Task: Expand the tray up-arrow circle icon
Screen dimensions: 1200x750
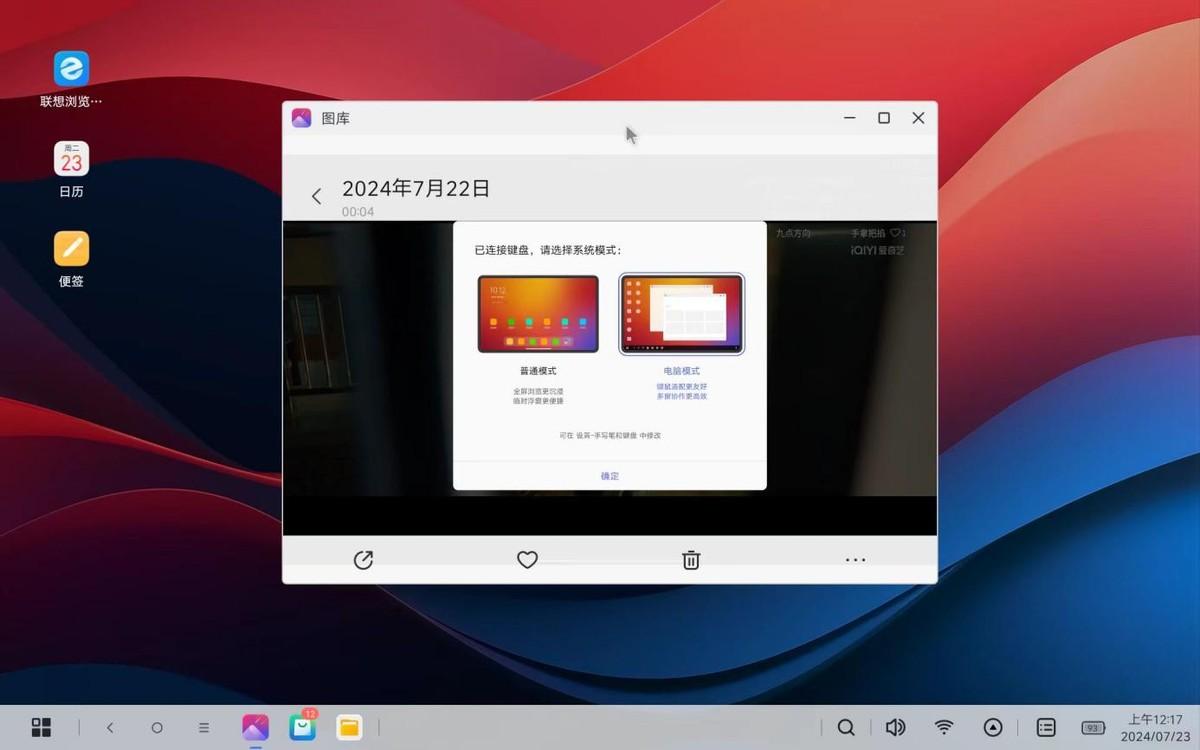Action: (993, 728)
